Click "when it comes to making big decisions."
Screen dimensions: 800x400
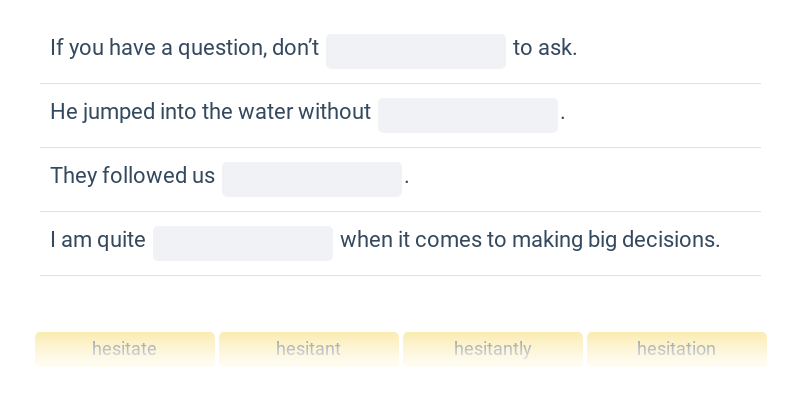tap(530, 240)
